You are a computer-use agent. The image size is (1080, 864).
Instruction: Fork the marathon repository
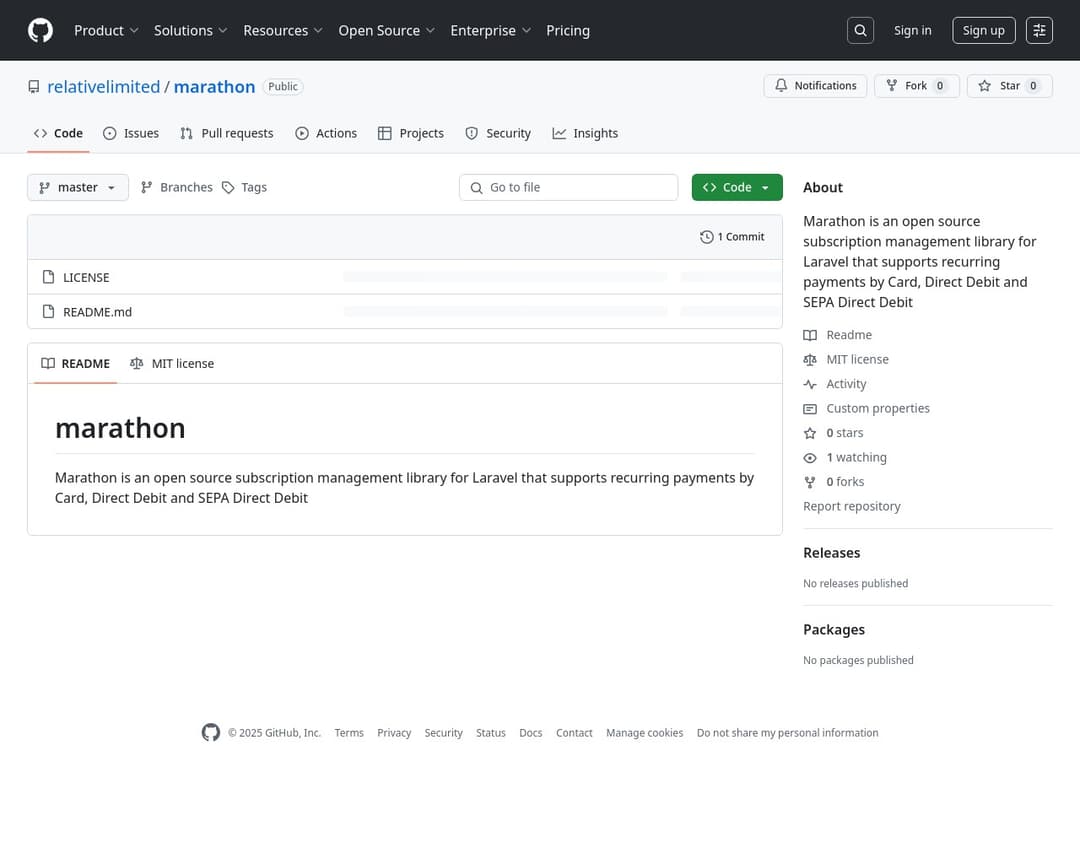916,85
